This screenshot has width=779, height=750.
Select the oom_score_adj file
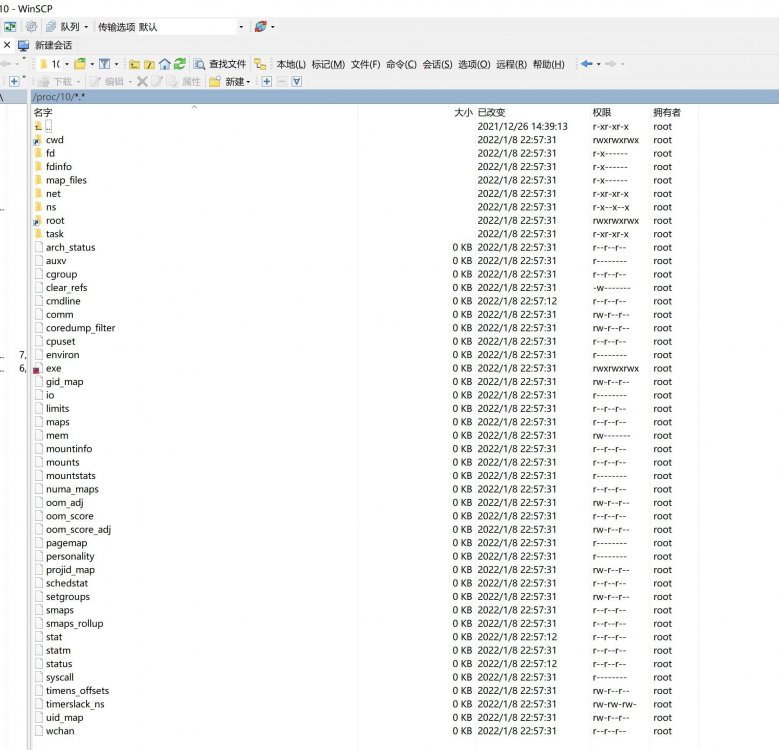(78, 529)
